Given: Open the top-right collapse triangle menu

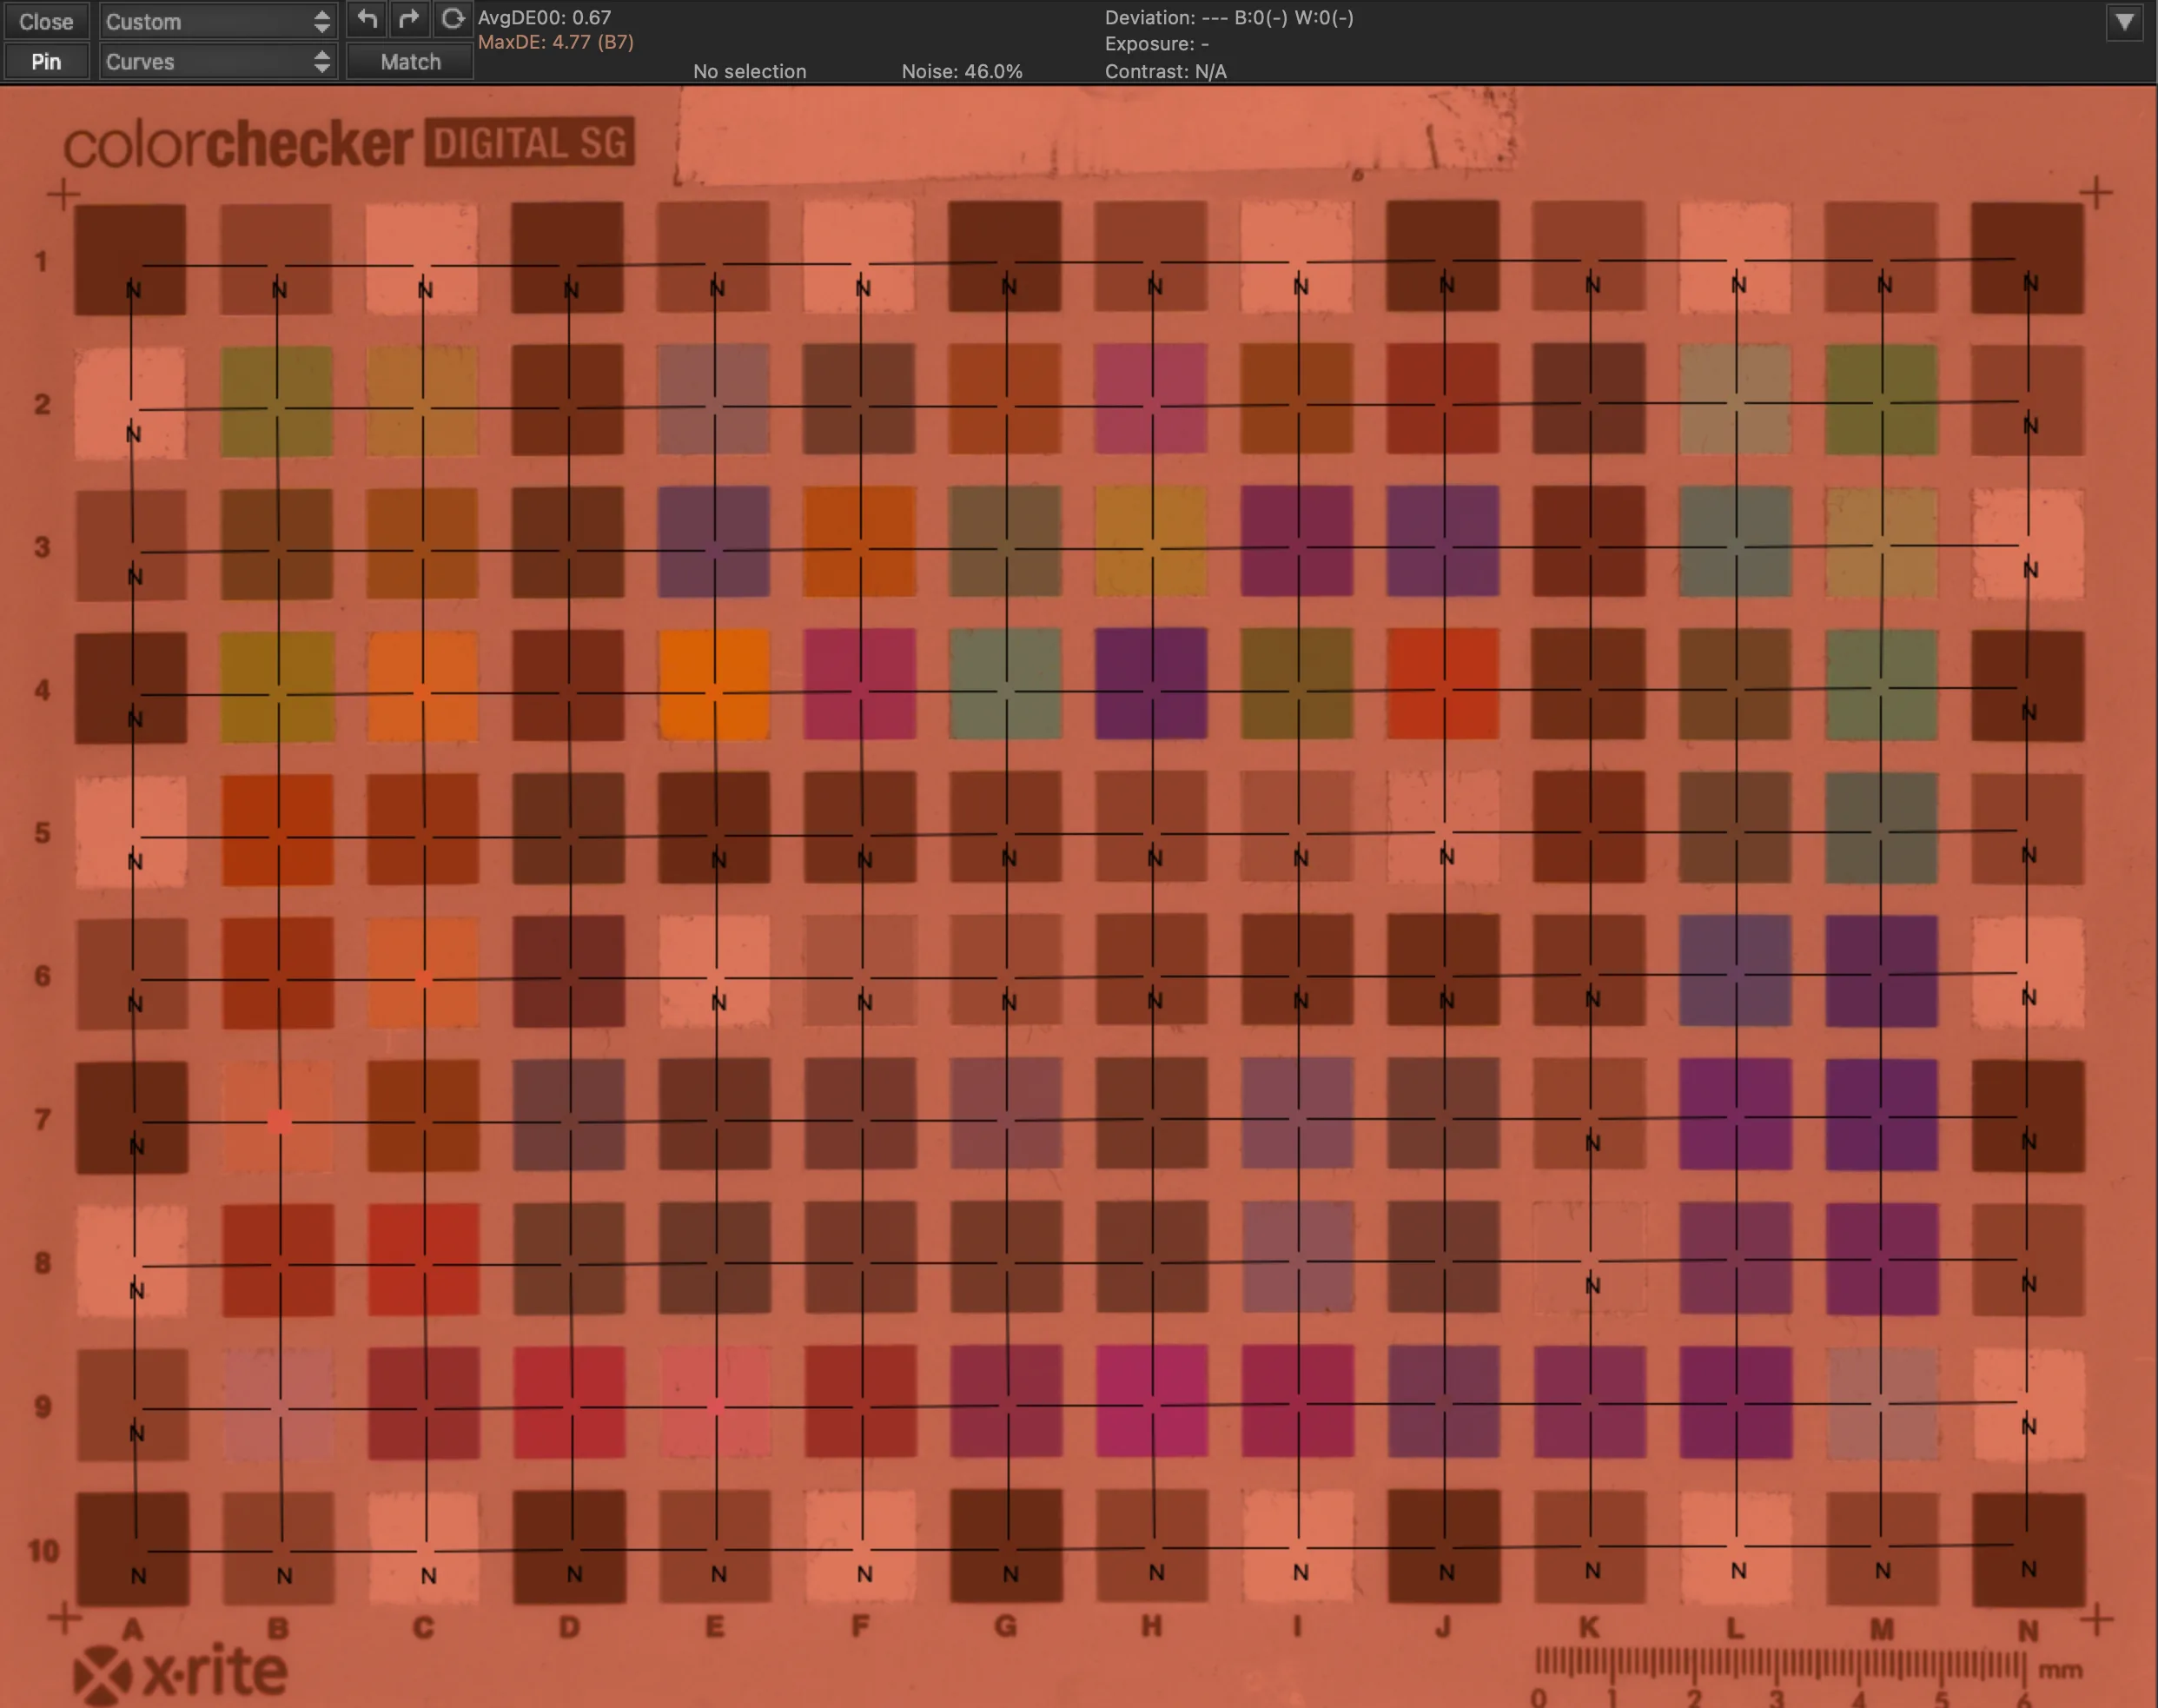Looking at the screenshot, I should point(2124,21).
